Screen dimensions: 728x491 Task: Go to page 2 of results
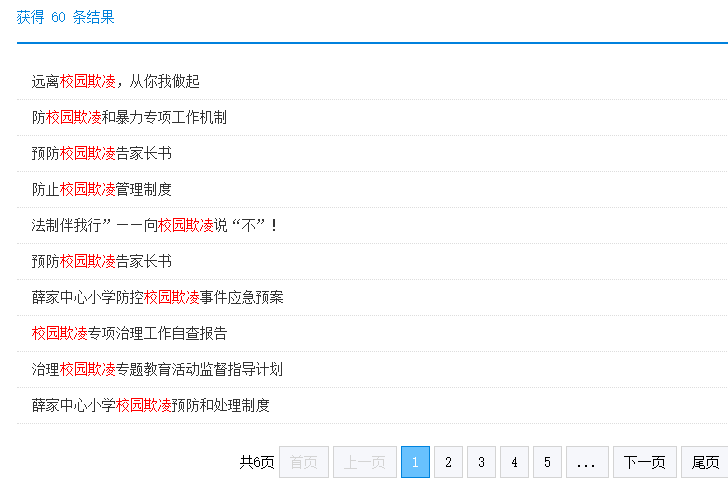tap(448, 462)
